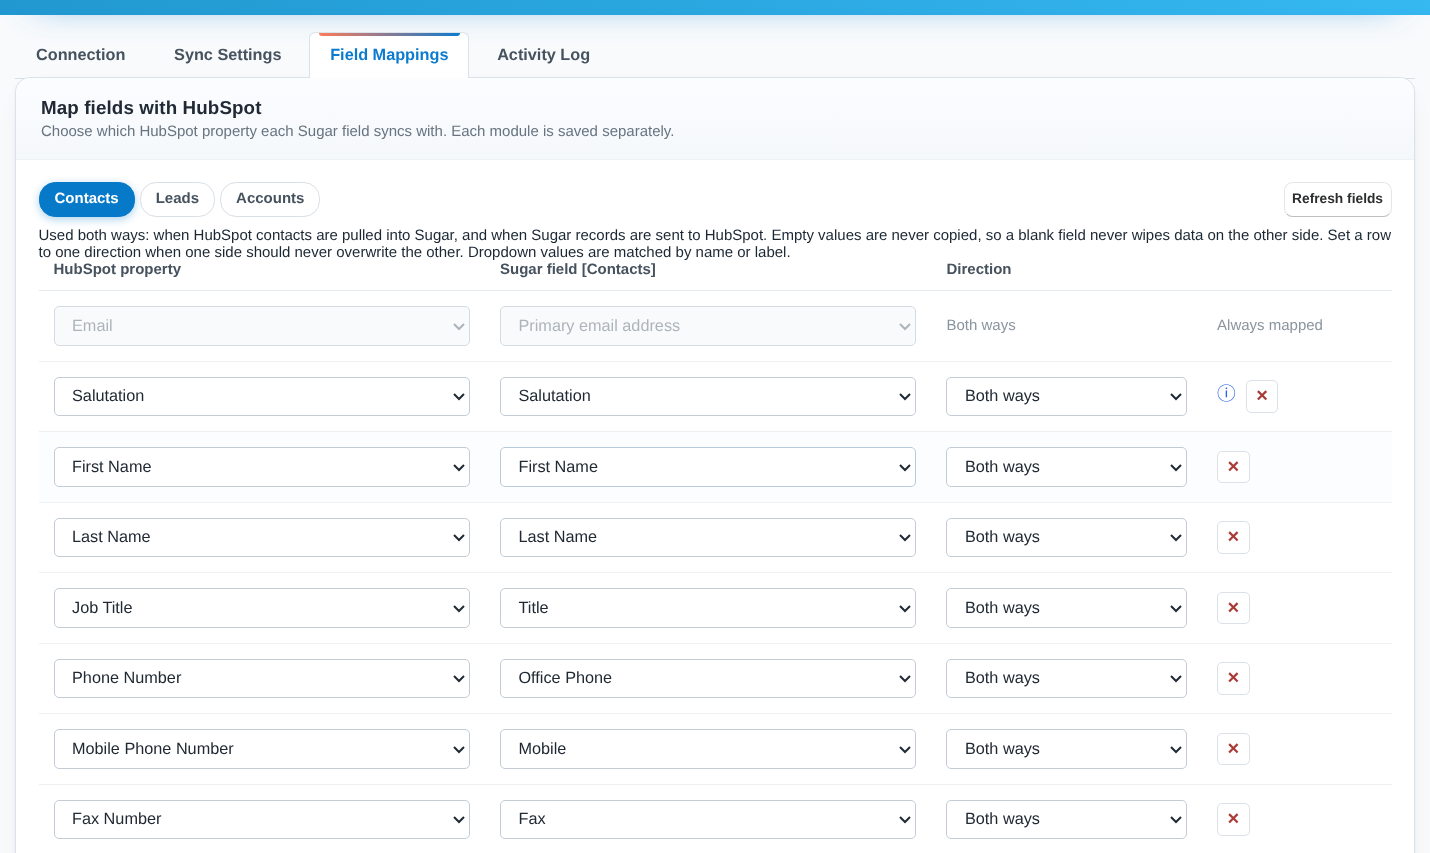Expand the Fax Number HubSpot property dropdown
The image size is (1430, 853).
pos(262,819)
